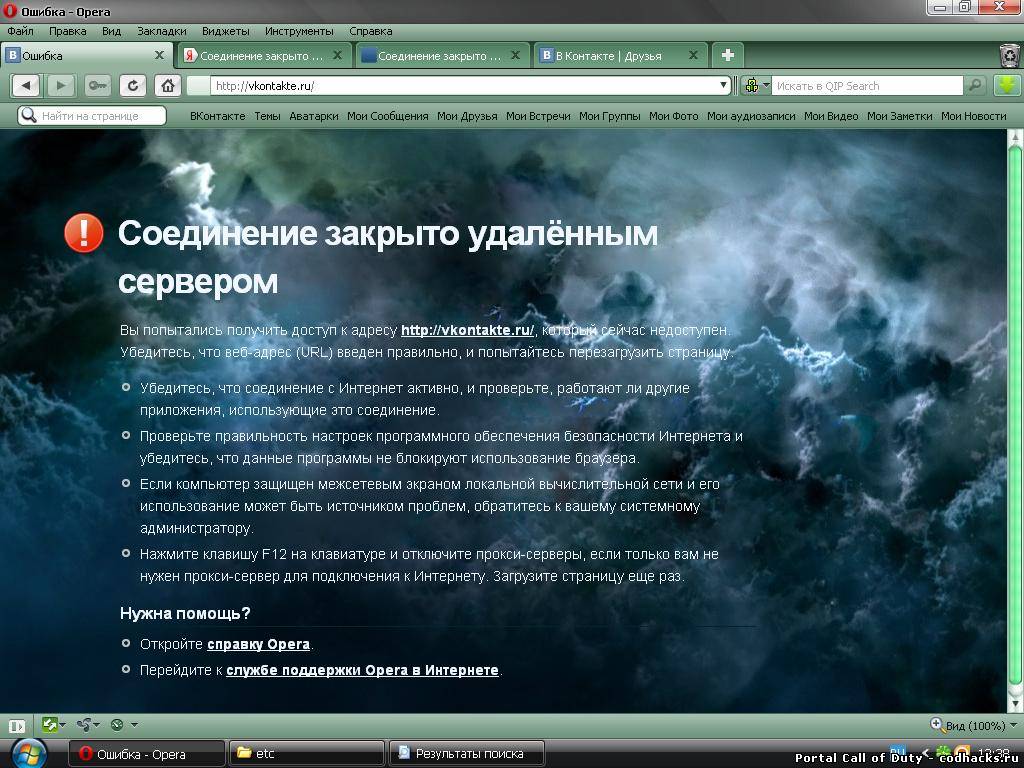Image resolution: width=1024 pixels, height=768 pixels.
Task: Open the Мои Видео bookmark
Action: point(831,116)
